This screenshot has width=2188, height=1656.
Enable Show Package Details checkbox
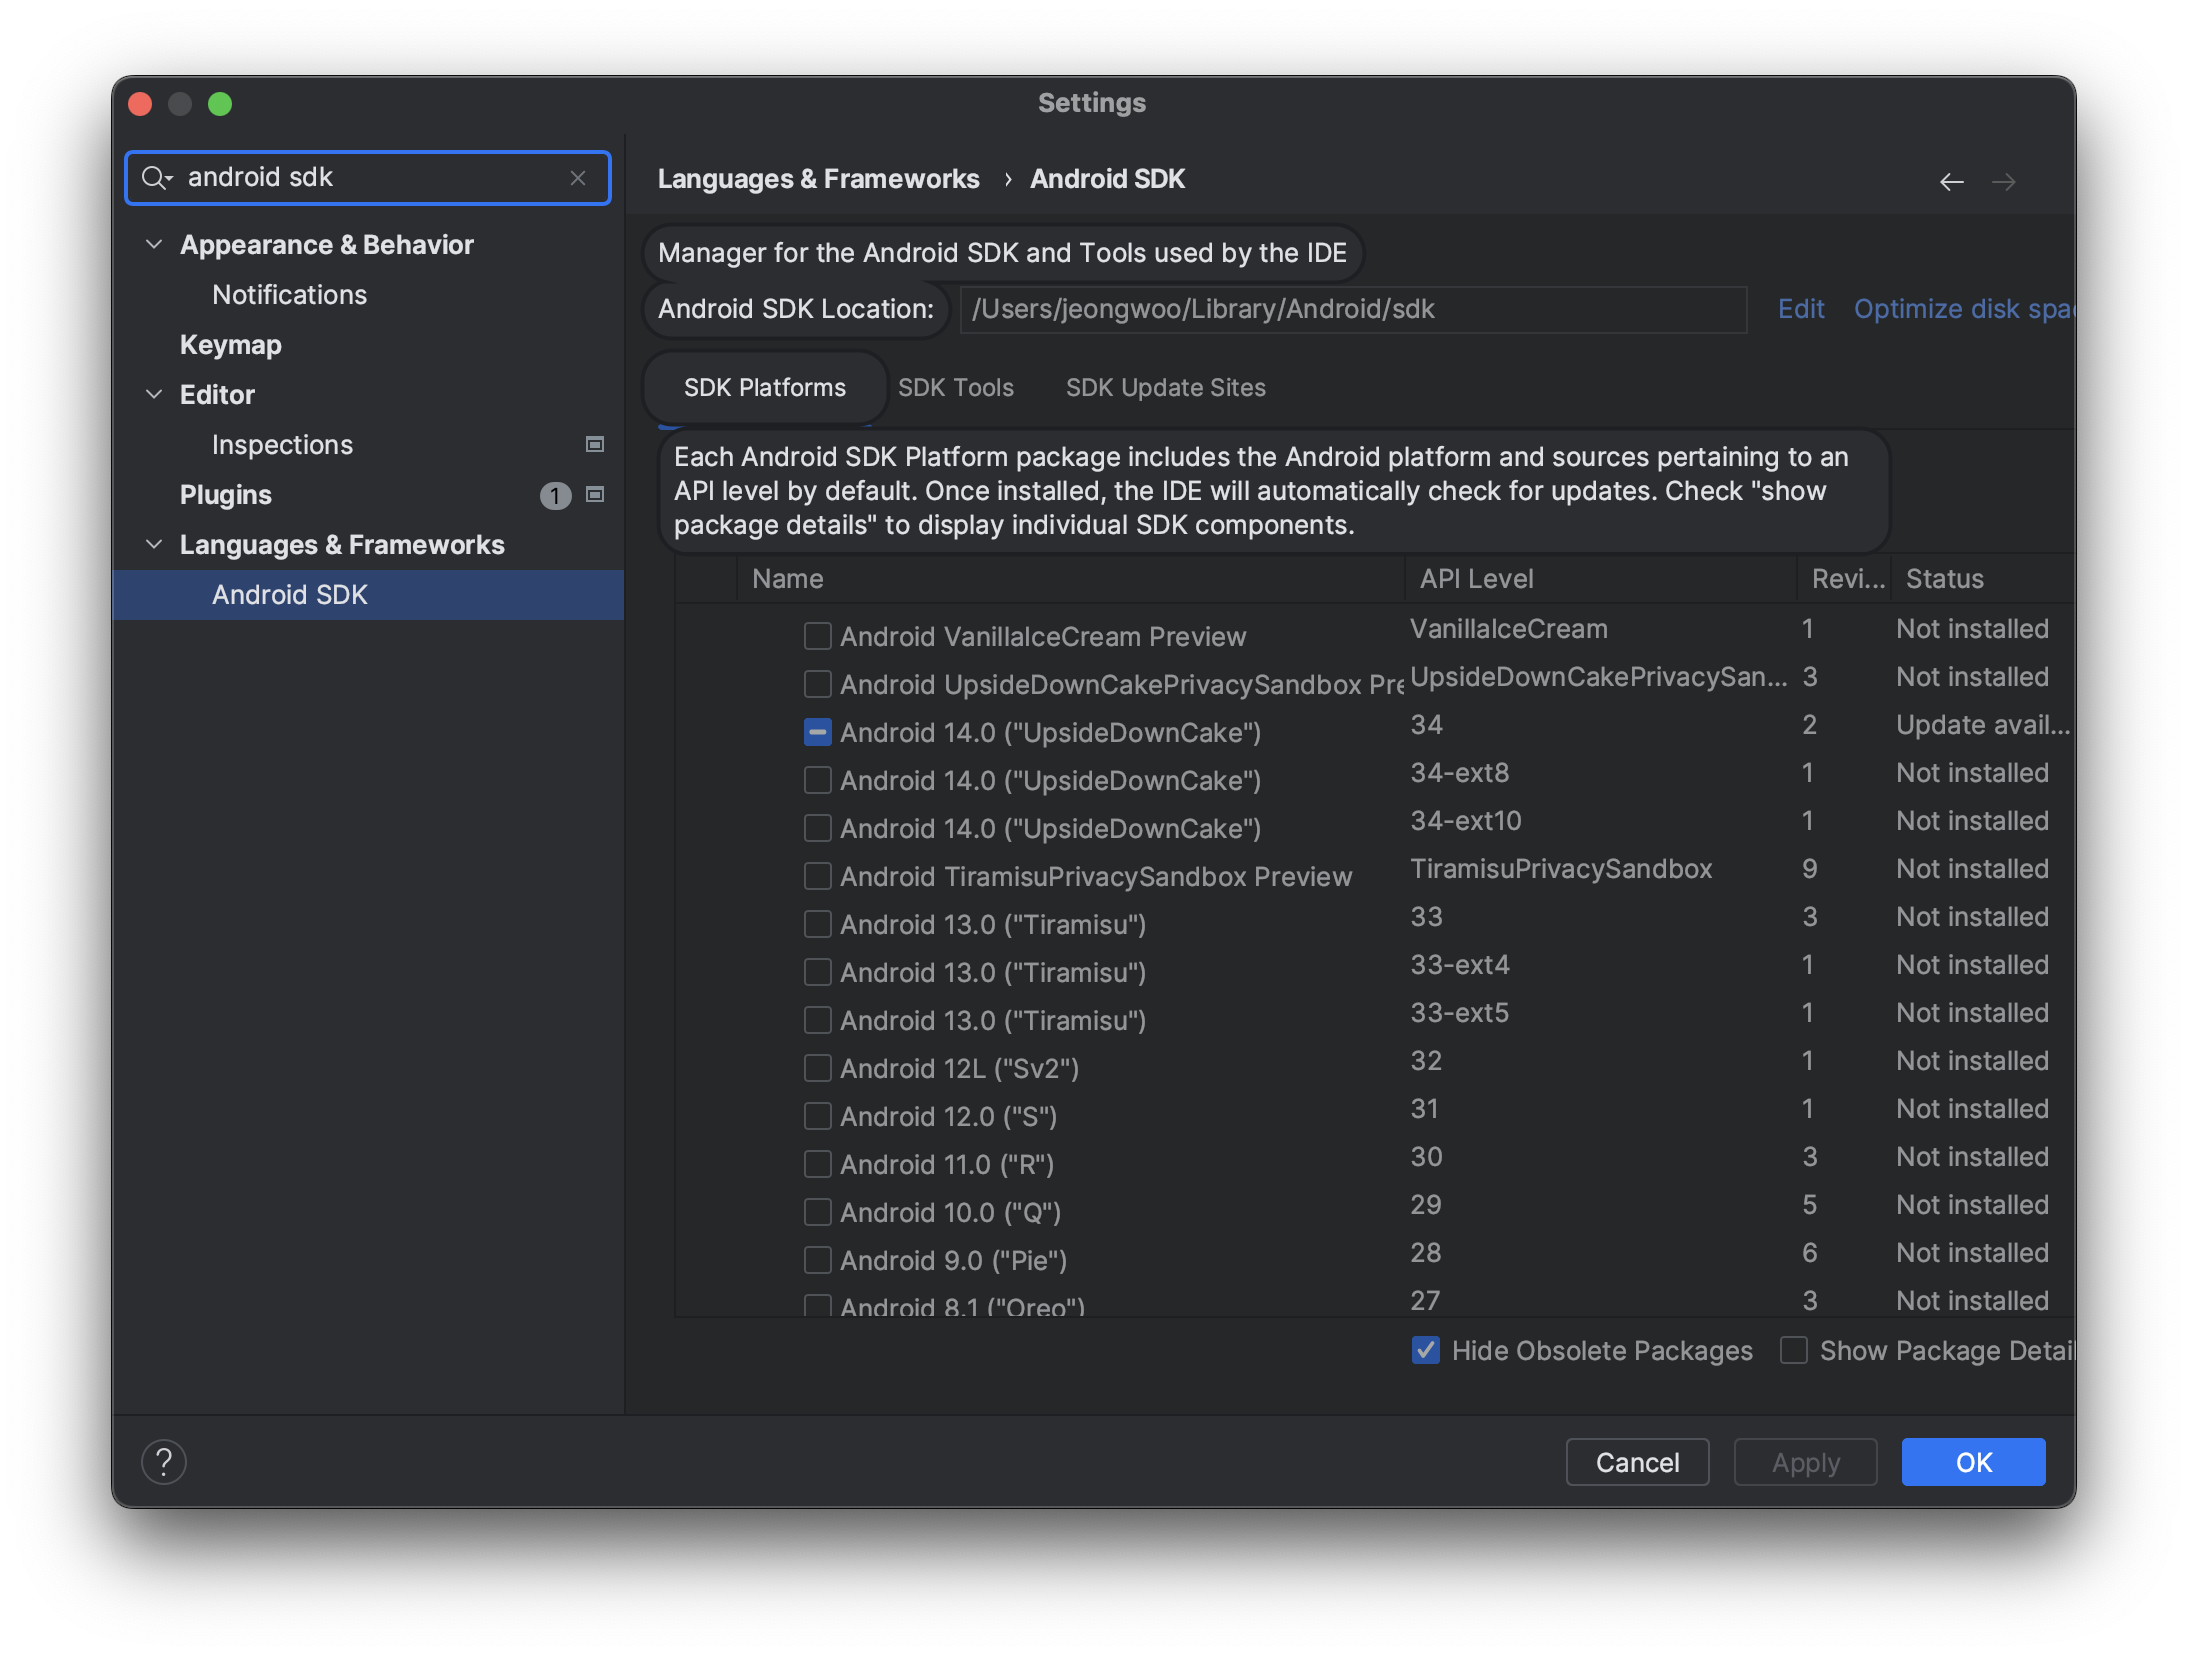point(1794,1350)
